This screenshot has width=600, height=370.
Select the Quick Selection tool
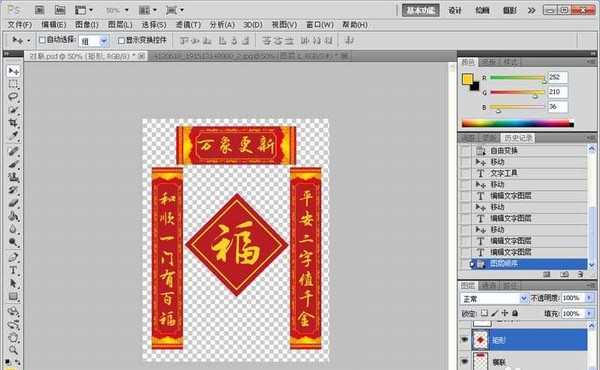coord(13,110)
